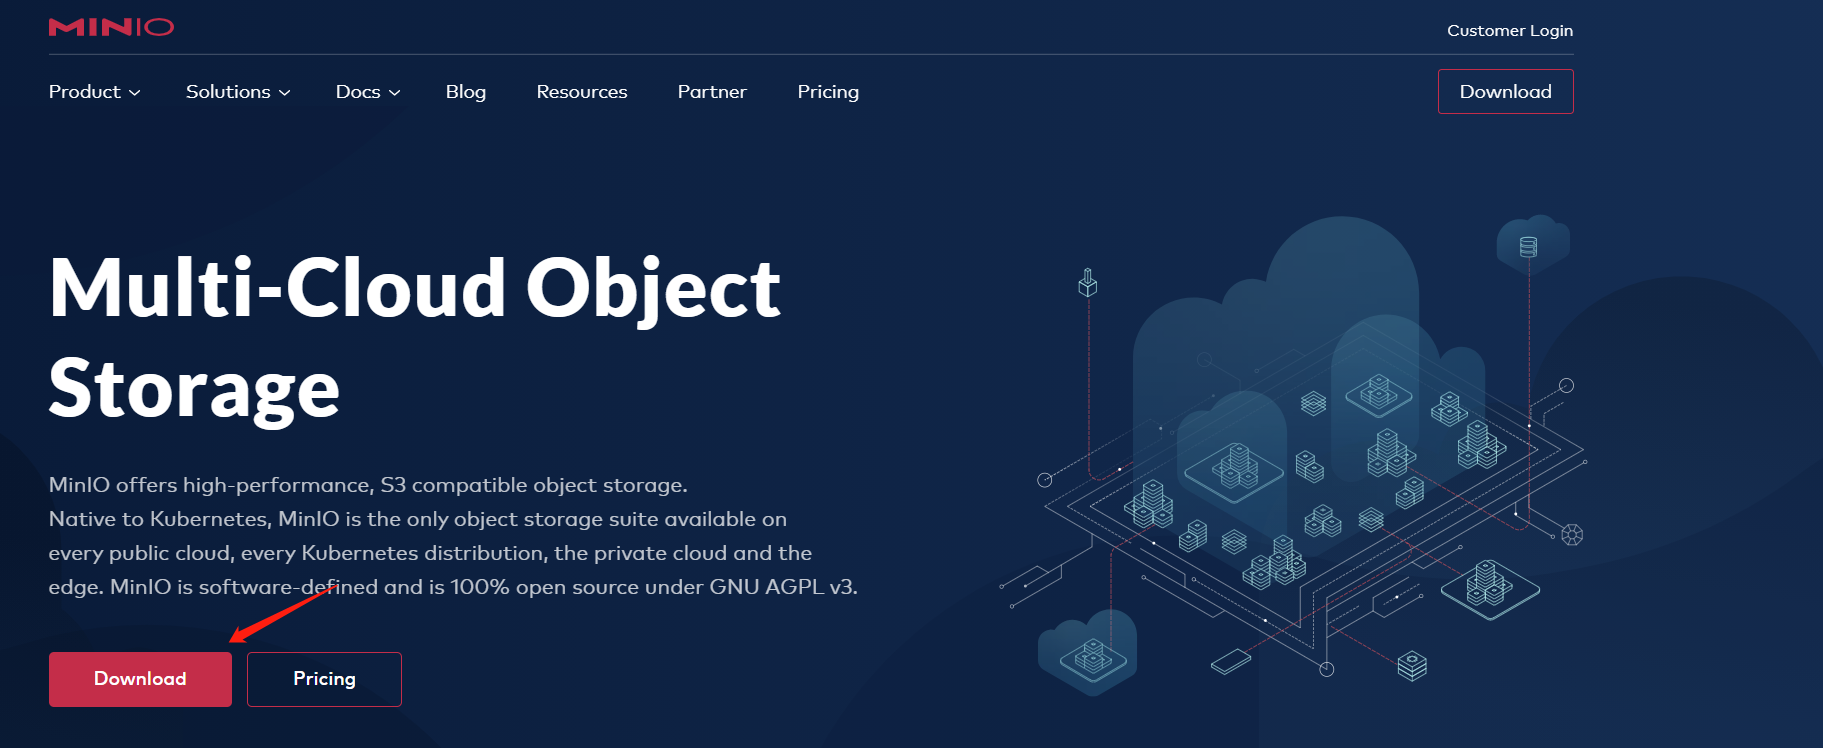Open the Solutions menu
This screenshot has width=1823, height=748.
pyautogui.click(x=238, y=92)
